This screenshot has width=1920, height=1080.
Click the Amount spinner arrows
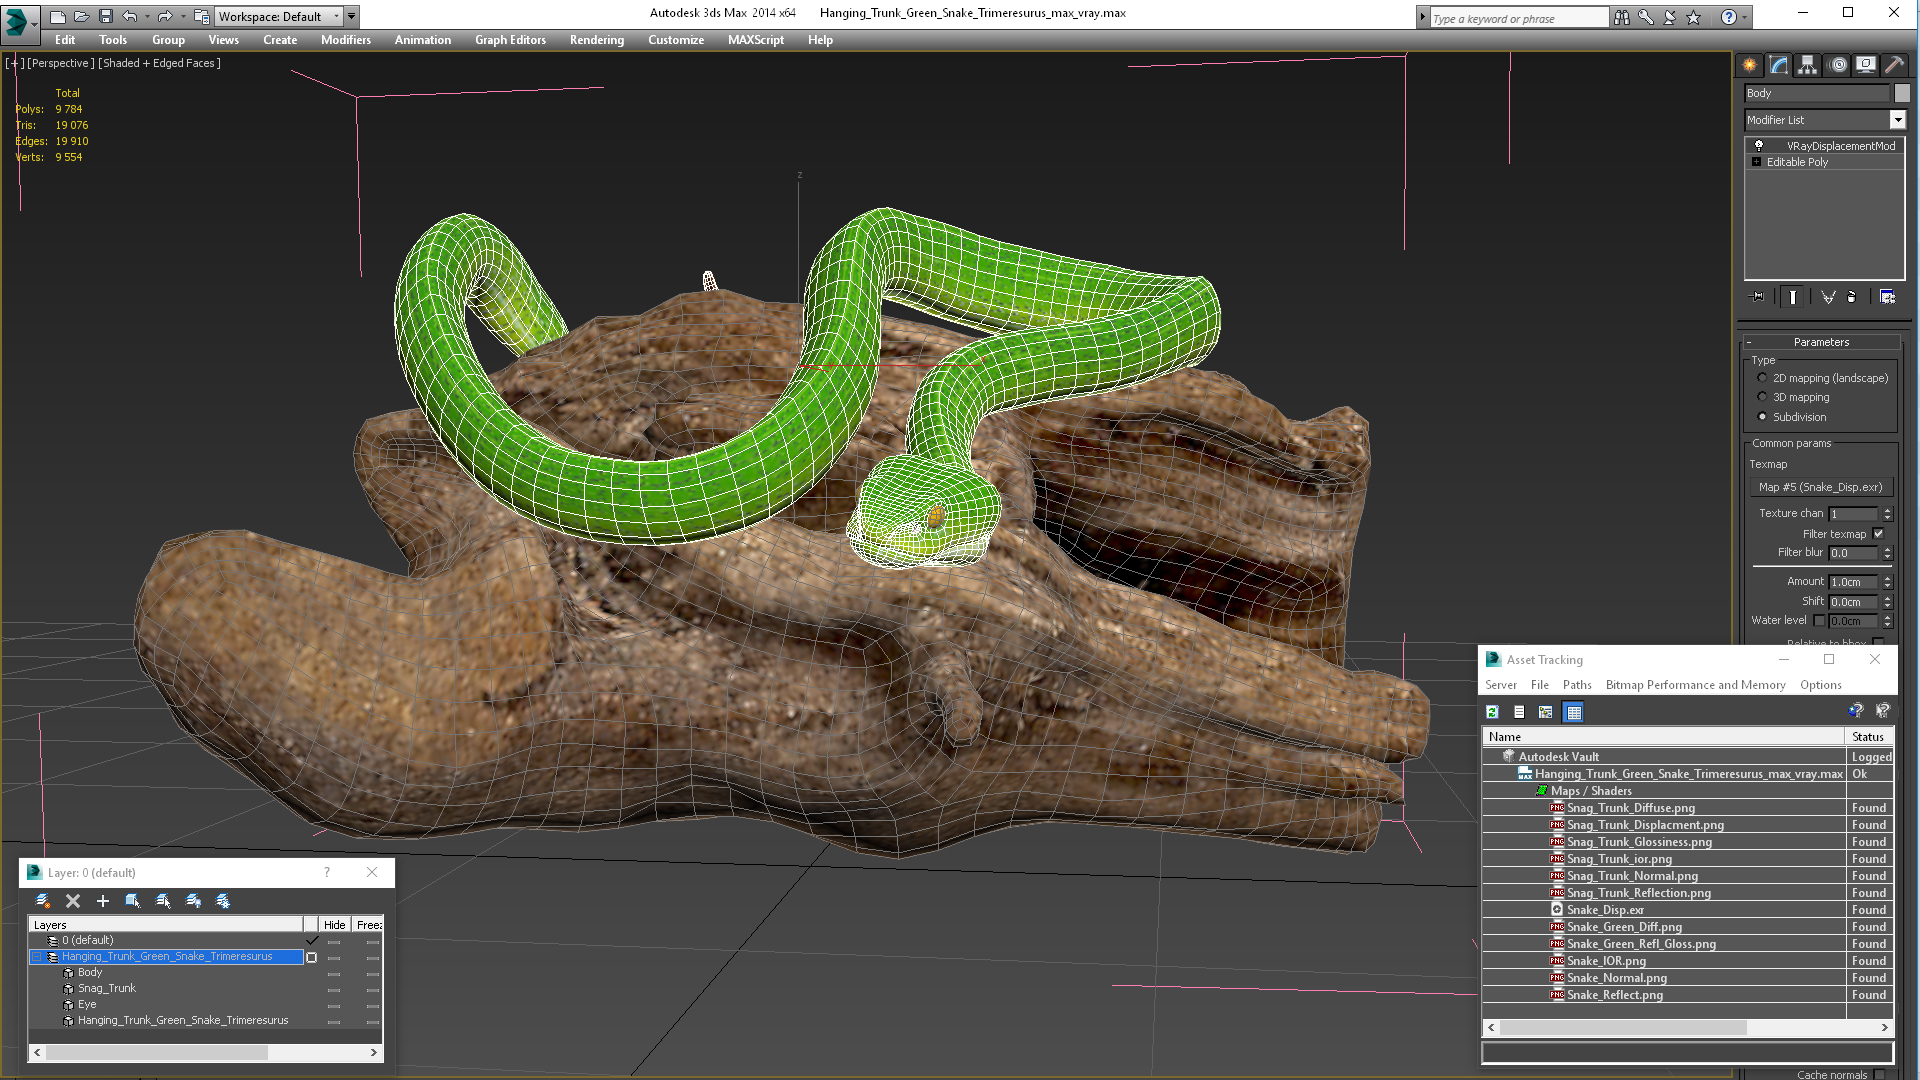pyautogui.click(x=1887, y=582)
